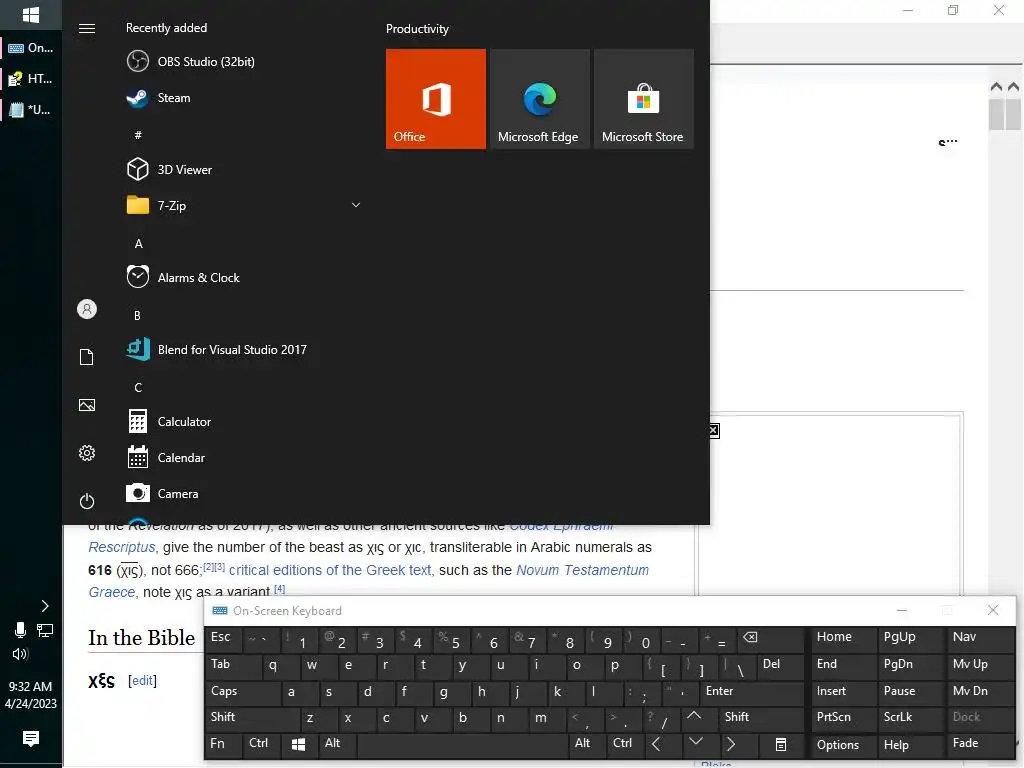Open the 7-Zip folder entry
The height and width of the screenshot is (768, 1024).
(x=243, y=206)
